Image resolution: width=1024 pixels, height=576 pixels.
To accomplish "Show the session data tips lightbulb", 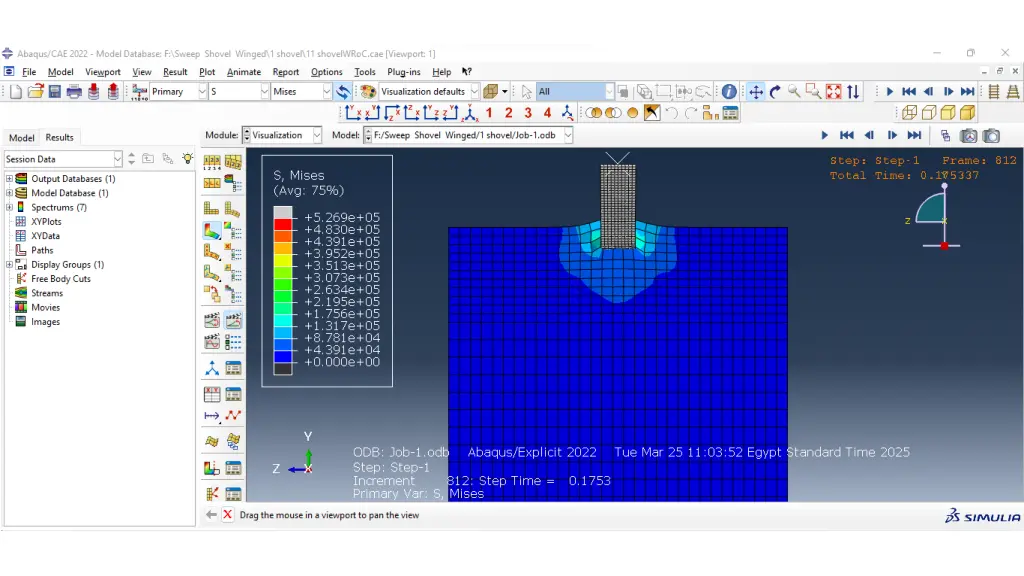I will [x=187, y=159].
